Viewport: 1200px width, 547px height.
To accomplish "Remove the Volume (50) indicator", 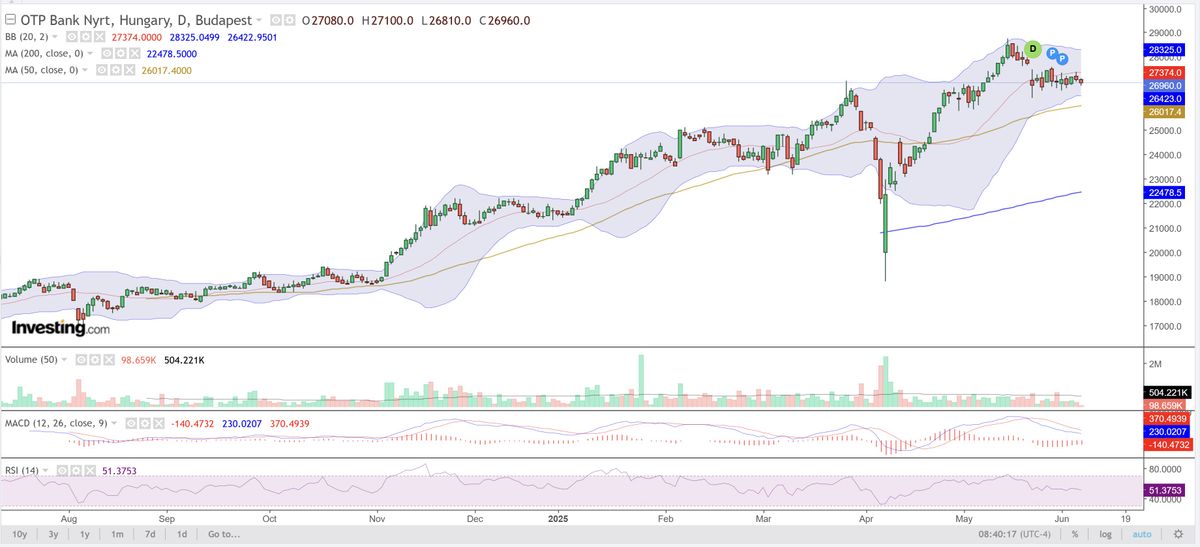I will (109, 360).
